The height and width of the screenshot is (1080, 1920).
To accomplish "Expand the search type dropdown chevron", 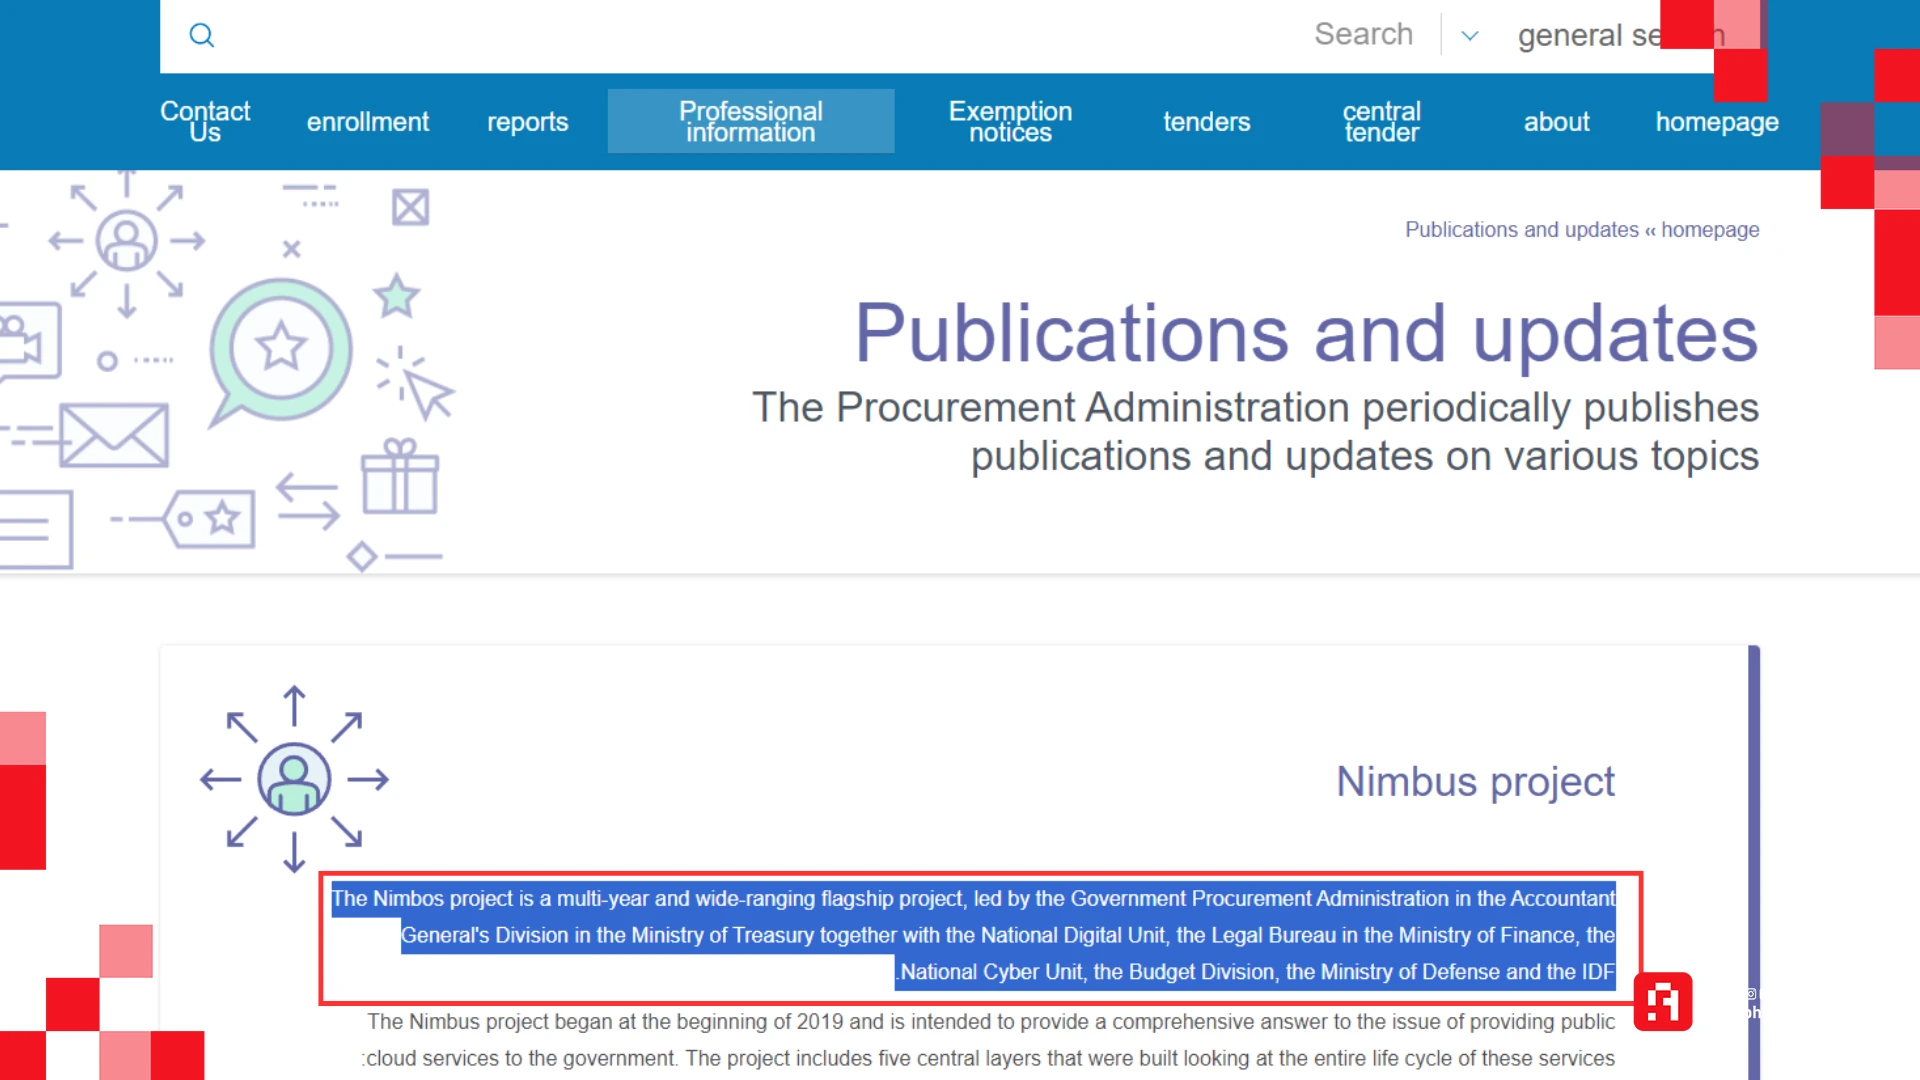I will click(1469, 36).
